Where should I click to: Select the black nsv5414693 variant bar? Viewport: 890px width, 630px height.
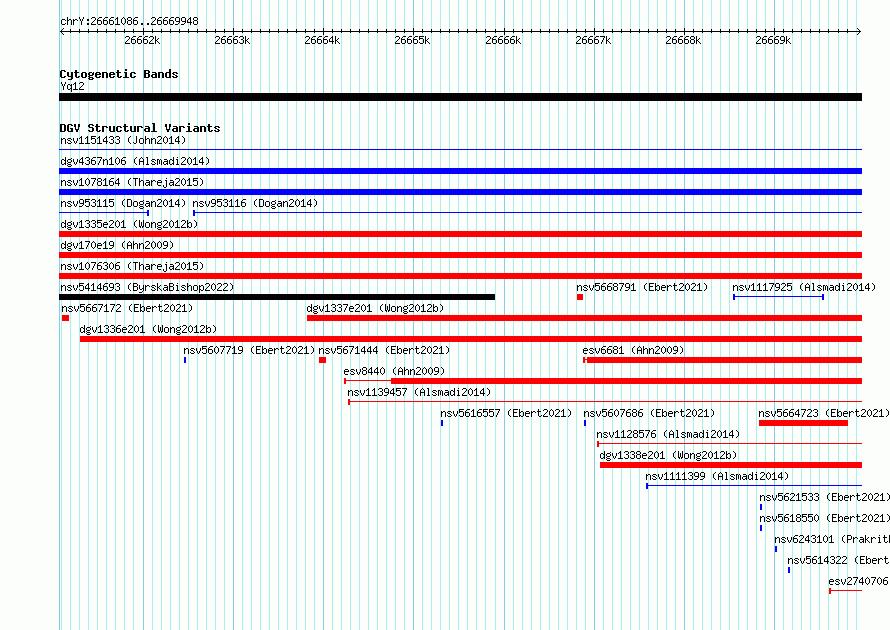(277, 297)
